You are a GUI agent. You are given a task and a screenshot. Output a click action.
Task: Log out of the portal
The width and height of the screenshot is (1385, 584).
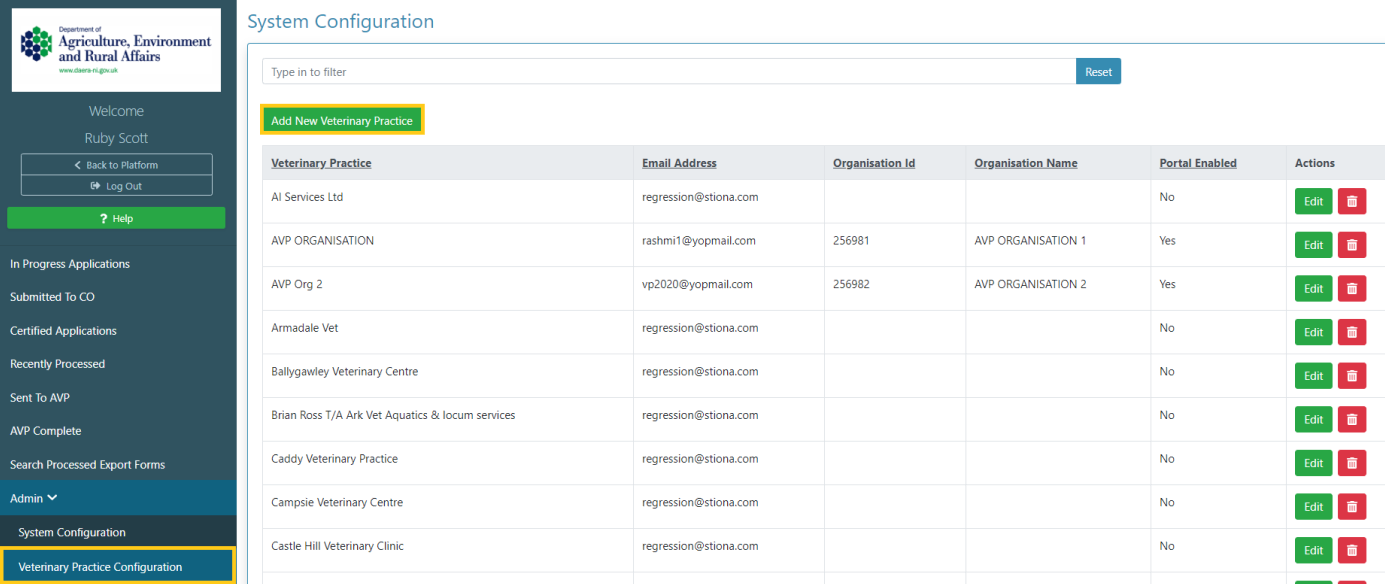[116, 186]
